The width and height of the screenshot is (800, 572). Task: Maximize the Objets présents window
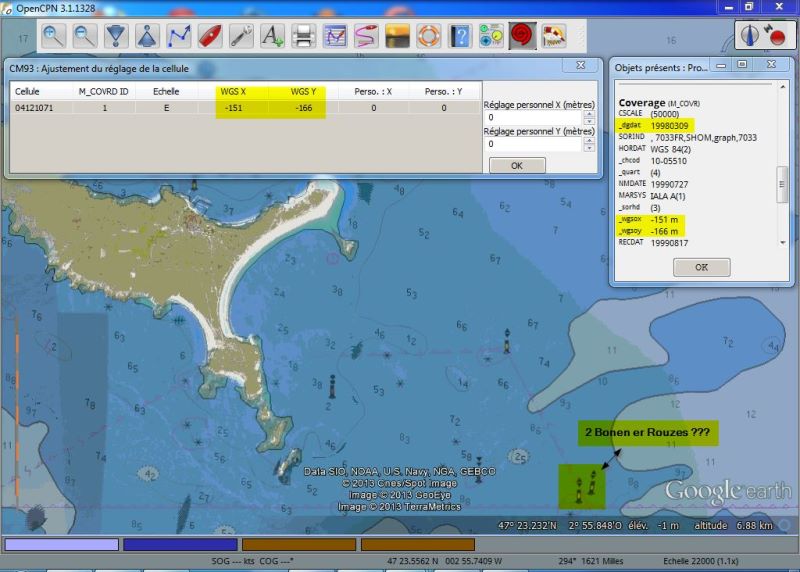742,64
